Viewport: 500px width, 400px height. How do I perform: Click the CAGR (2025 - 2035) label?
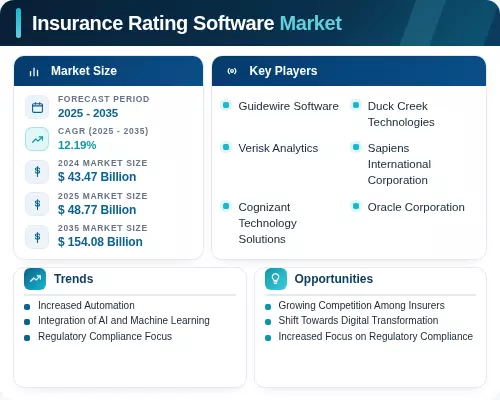103,131
